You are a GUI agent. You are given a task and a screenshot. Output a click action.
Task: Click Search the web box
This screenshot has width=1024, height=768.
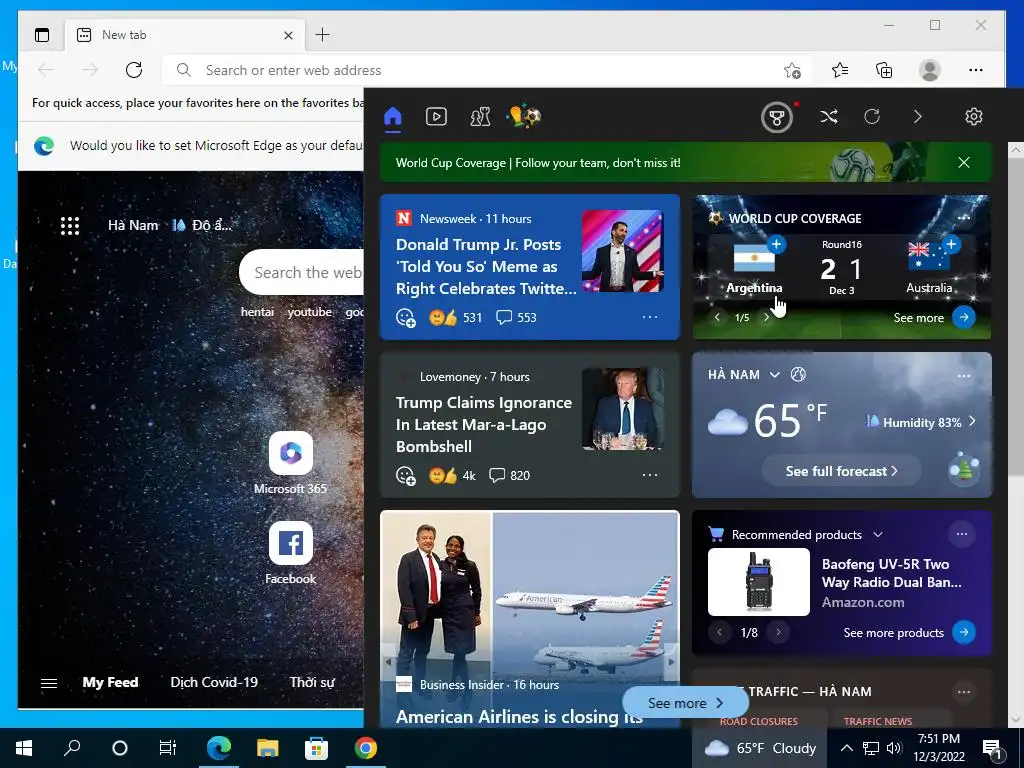tap(302, 272)
